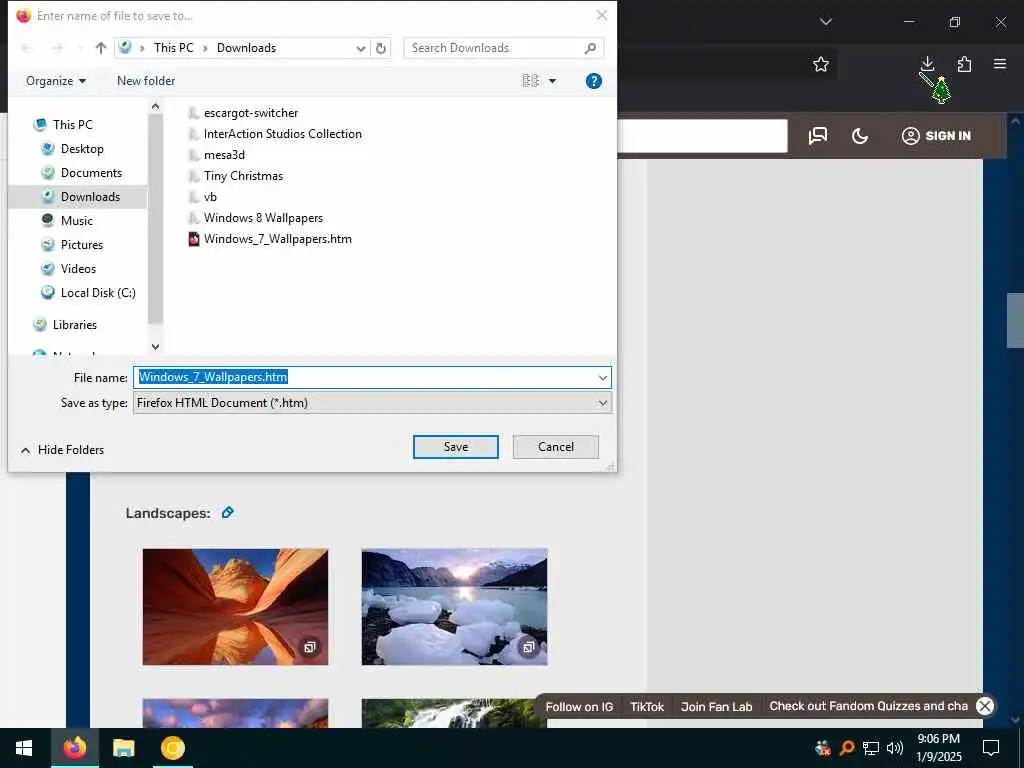The image size is (1024, 768).
Task: Open the Save as type dropdown
Action: click(372, 403)
